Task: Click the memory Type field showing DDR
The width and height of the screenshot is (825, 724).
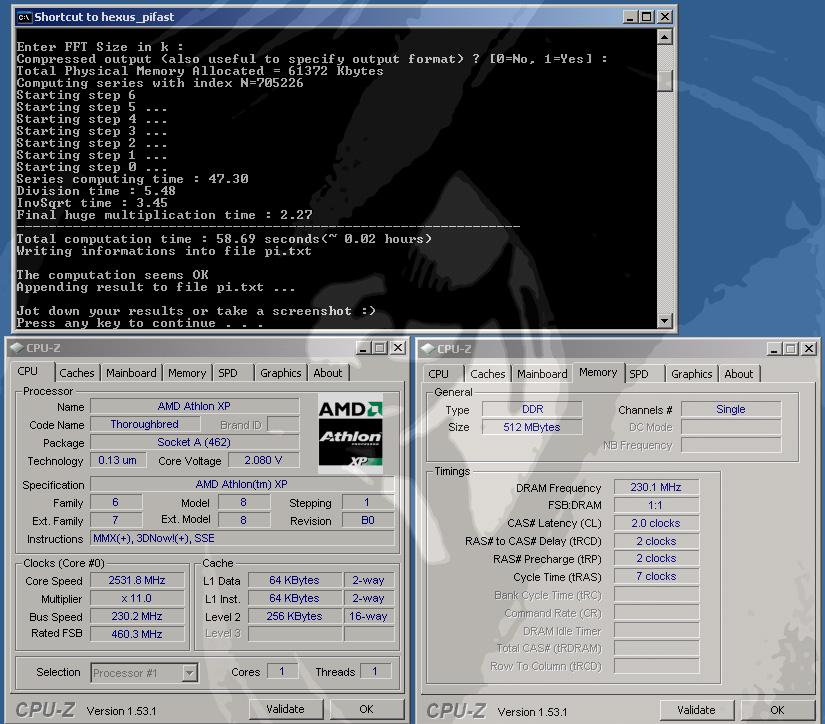Action: [x=532, y=409]
